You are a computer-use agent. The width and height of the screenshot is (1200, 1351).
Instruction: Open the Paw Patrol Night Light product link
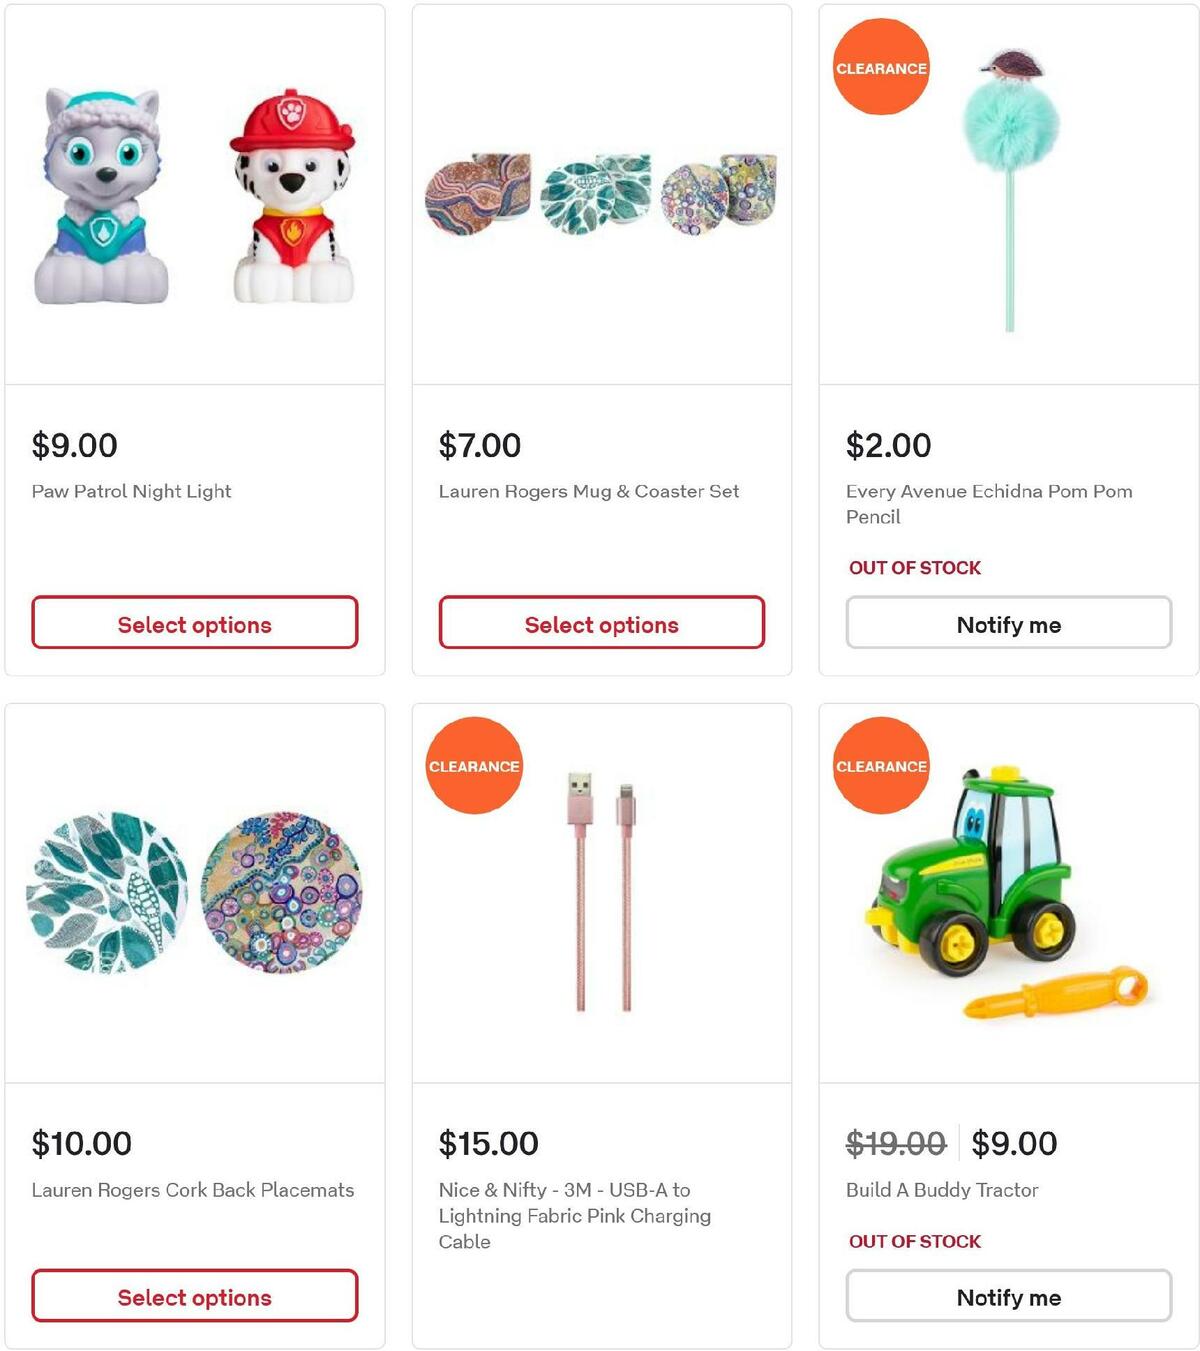[x=130, y=491]
